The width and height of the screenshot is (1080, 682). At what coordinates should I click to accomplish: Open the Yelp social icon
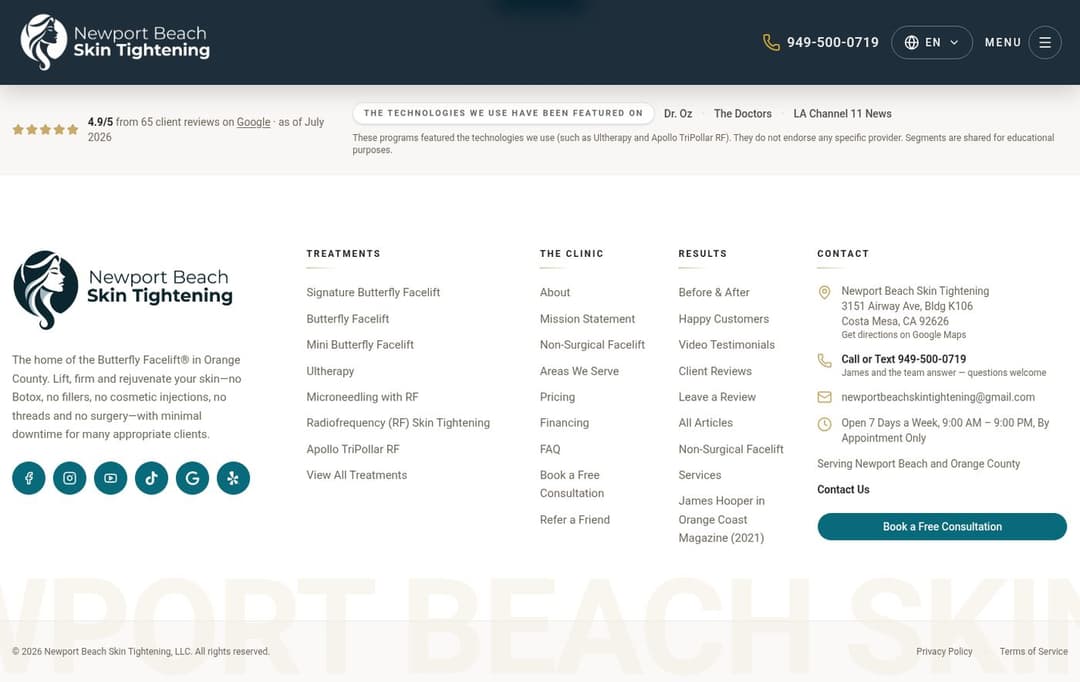click(233, 478)
